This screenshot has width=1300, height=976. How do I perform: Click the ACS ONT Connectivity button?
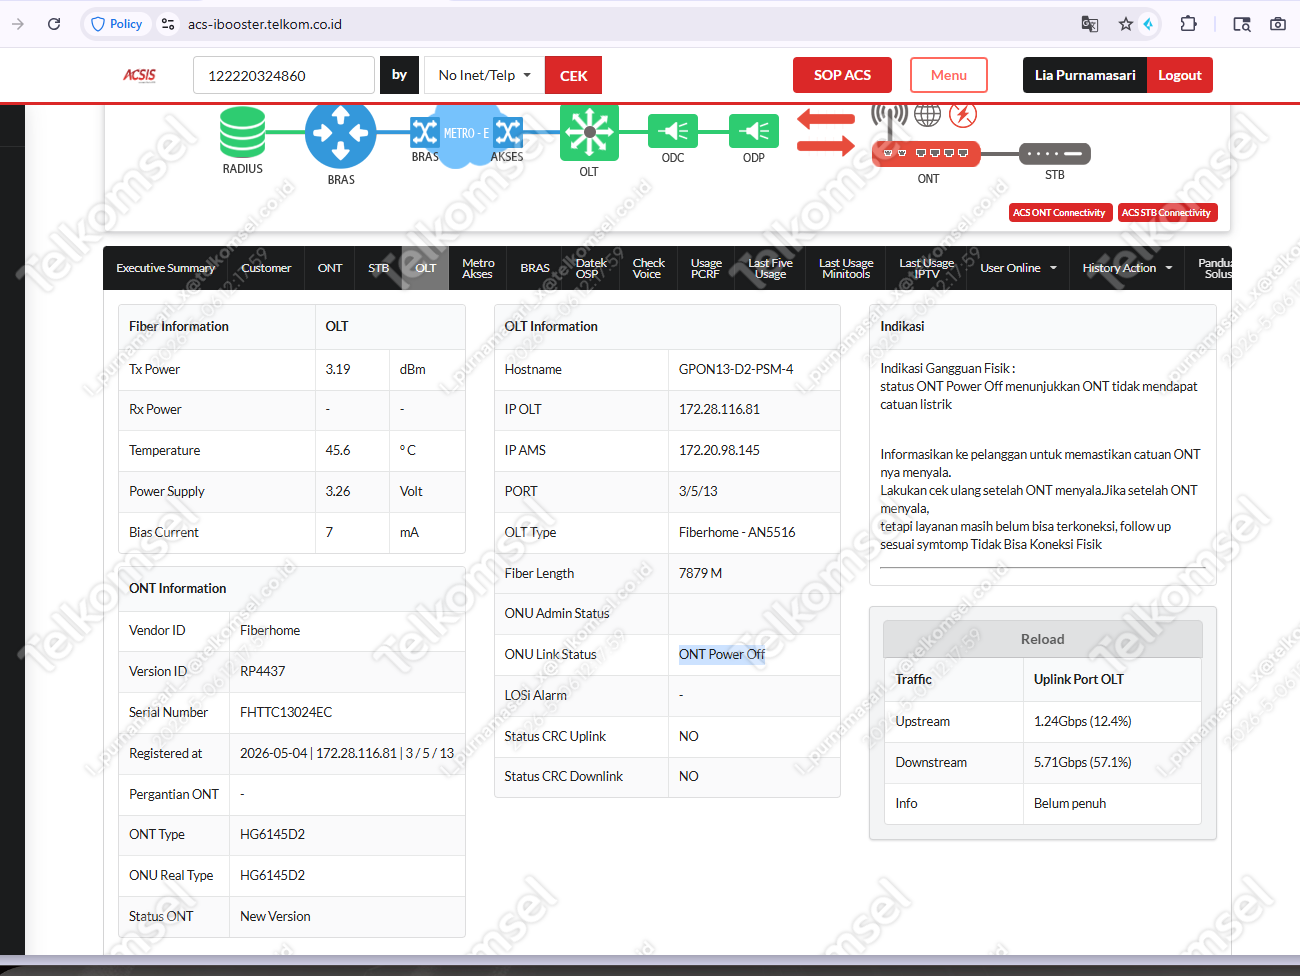coord(1059,213)
